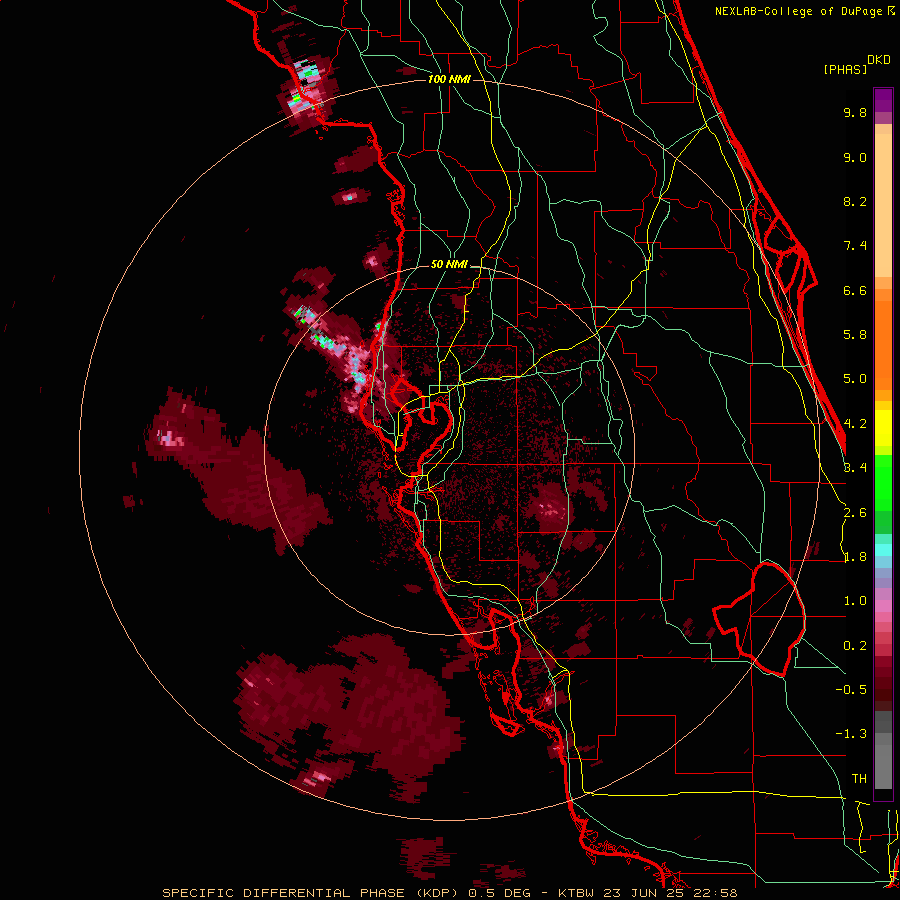Click the DKD product code label
Image resolution: width=900 pixels, height=900 pixels.
[878, 60]
